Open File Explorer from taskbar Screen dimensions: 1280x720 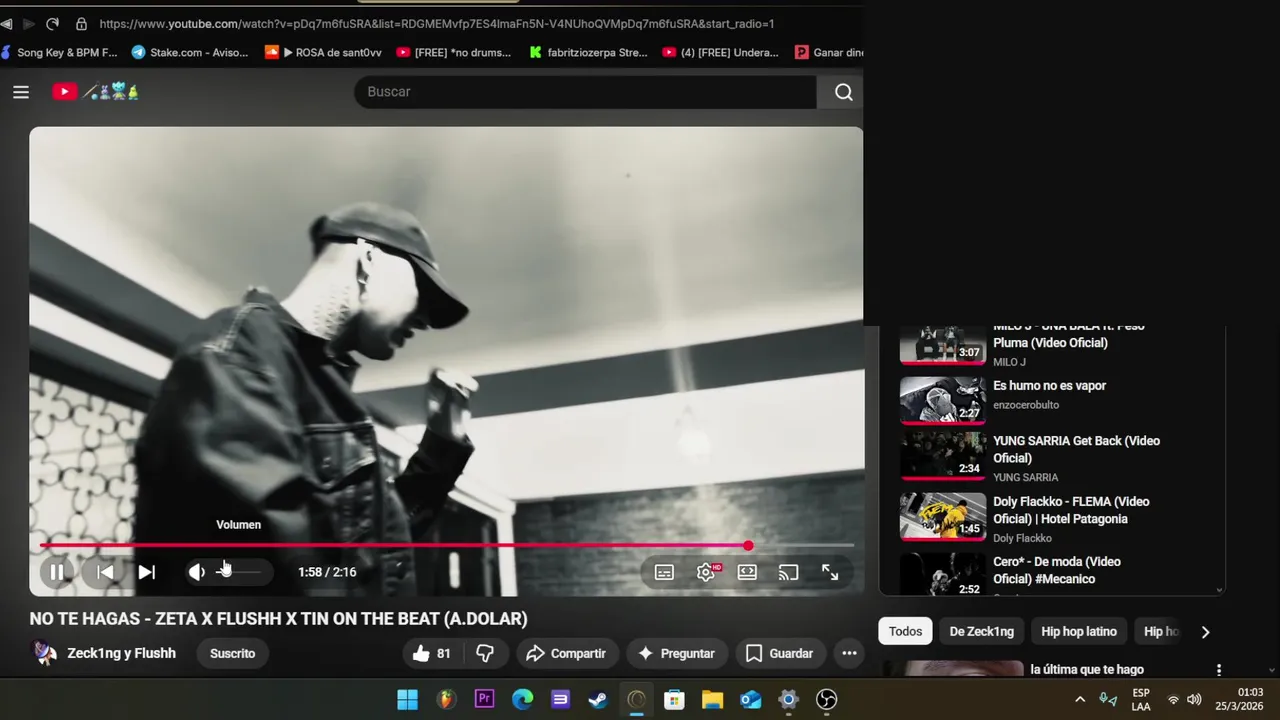coord(712,699)
